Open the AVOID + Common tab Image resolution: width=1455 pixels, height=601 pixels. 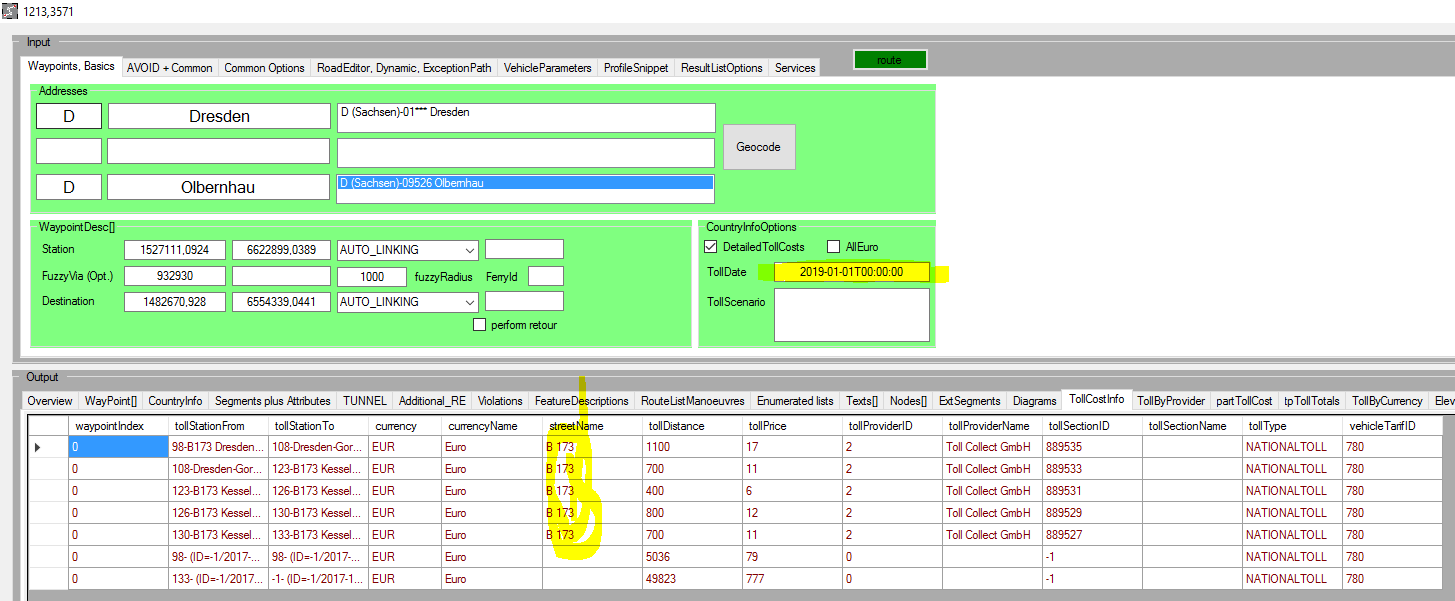point(169,68)
